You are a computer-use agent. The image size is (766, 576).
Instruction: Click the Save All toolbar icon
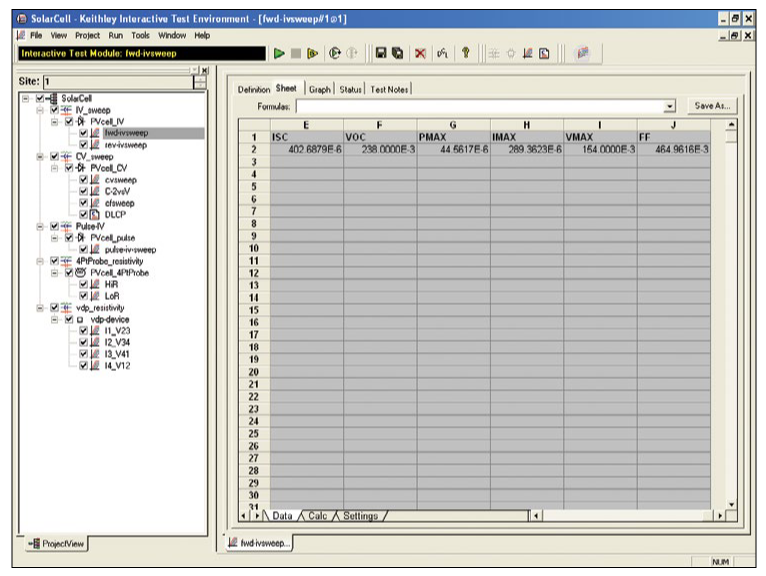[x=398, y=52]
